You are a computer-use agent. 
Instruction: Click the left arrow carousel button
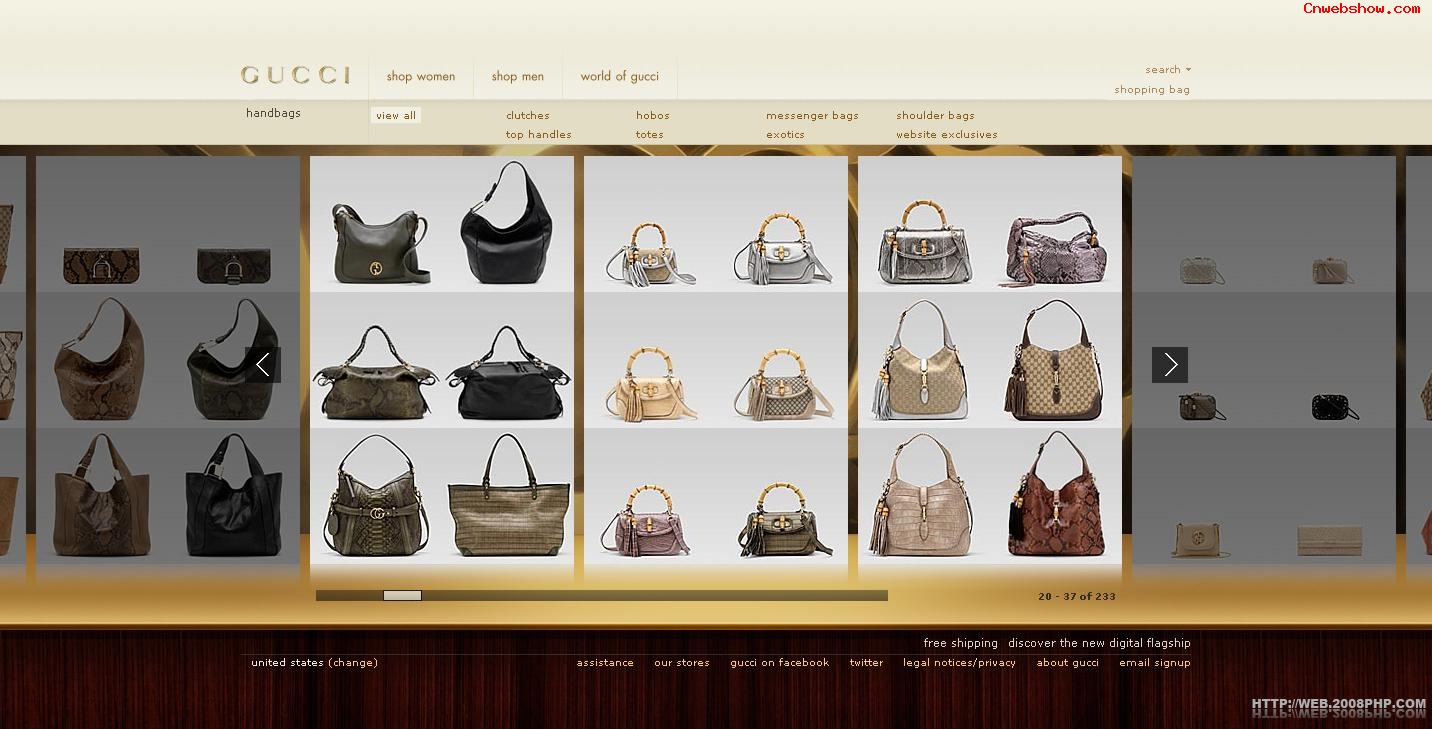[x=263, y=365]
